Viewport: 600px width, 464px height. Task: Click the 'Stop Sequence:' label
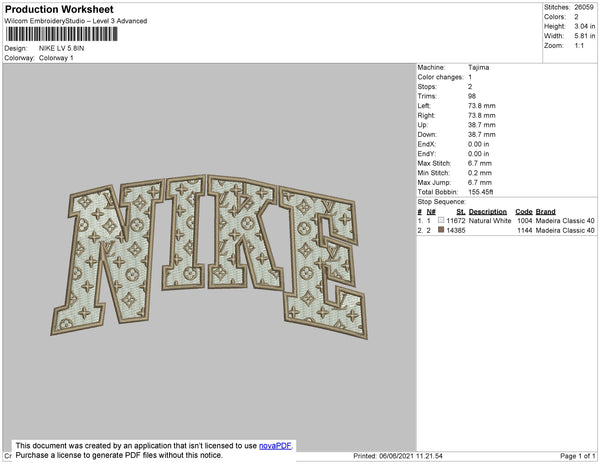pyautogui.click(x=441, y=202)
